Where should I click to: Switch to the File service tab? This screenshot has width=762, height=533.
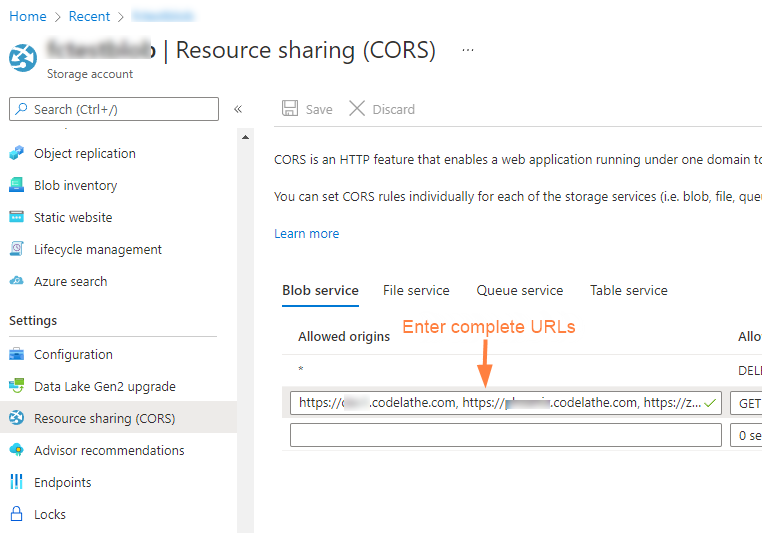click(416, 291)
